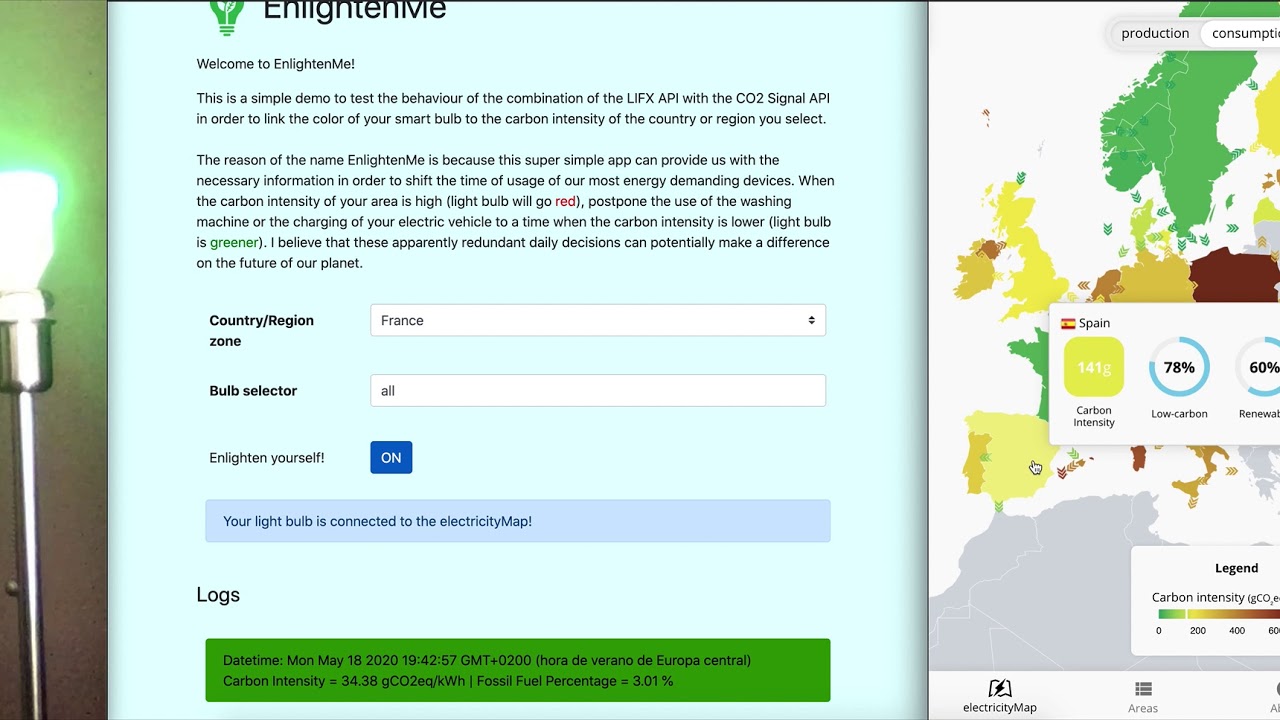1280x720 pixels.
Task: Click the 'light bulb is connected' notification banner
Action: point(518,521)
